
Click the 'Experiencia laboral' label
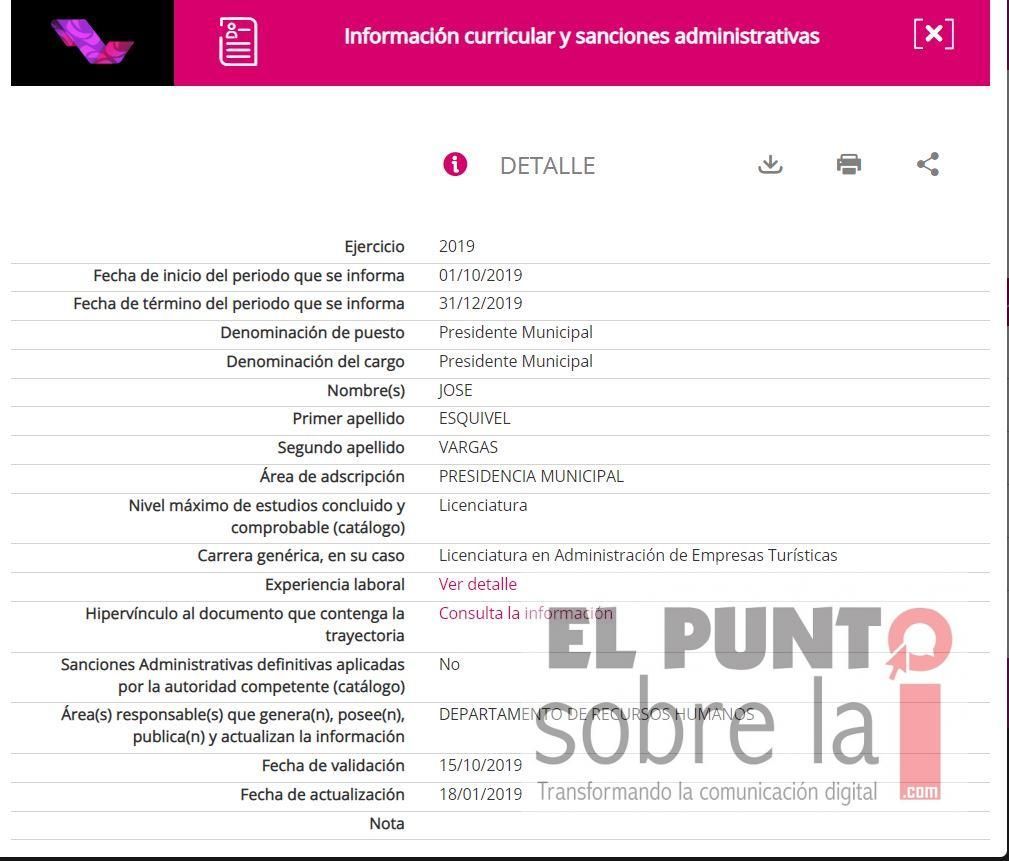pyautogui.click(x=335, y=585)
